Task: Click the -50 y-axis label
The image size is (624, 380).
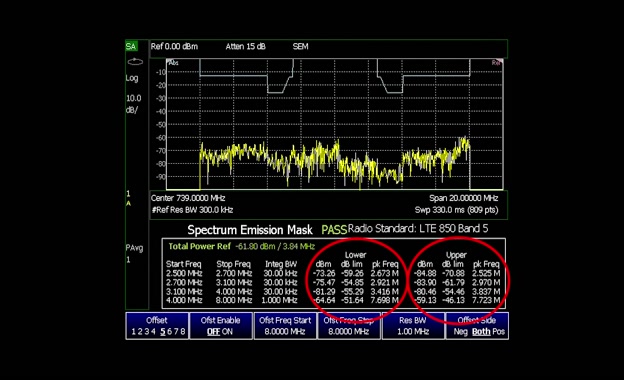Action: tap(161, 125)
